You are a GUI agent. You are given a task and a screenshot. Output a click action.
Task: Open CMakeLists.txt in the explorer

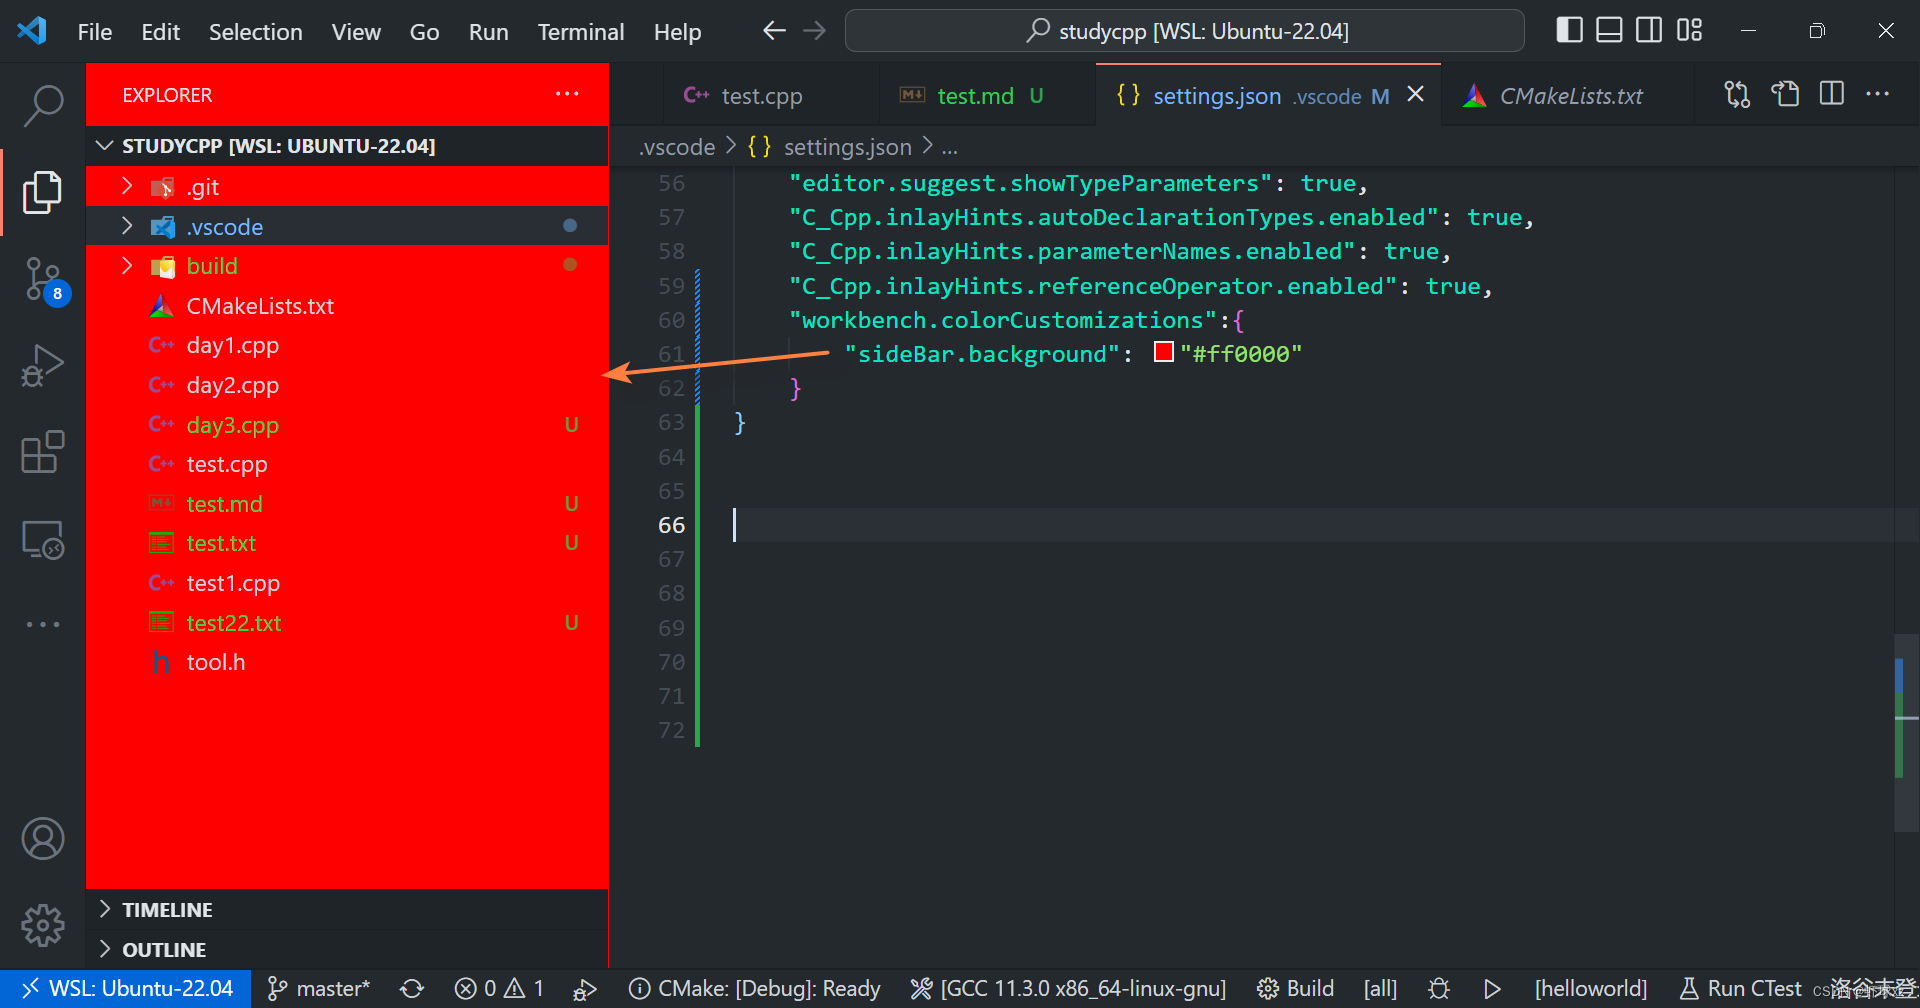[347, 306]
